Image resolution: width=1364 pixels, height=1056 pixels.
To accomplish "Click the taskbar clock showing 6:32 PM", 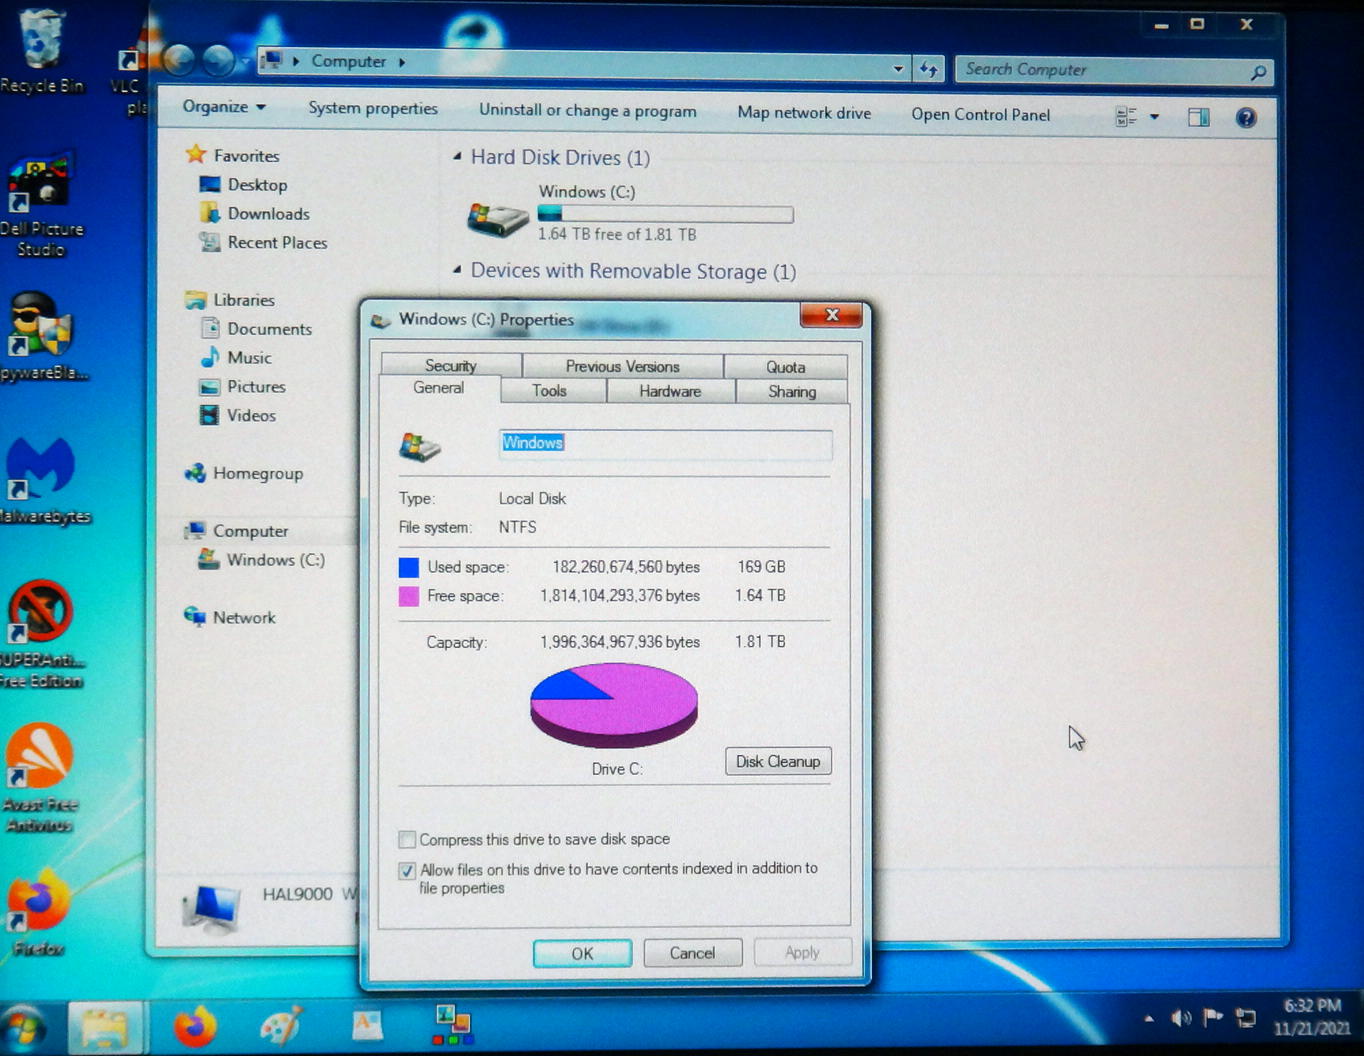I will [1312, 1017].
